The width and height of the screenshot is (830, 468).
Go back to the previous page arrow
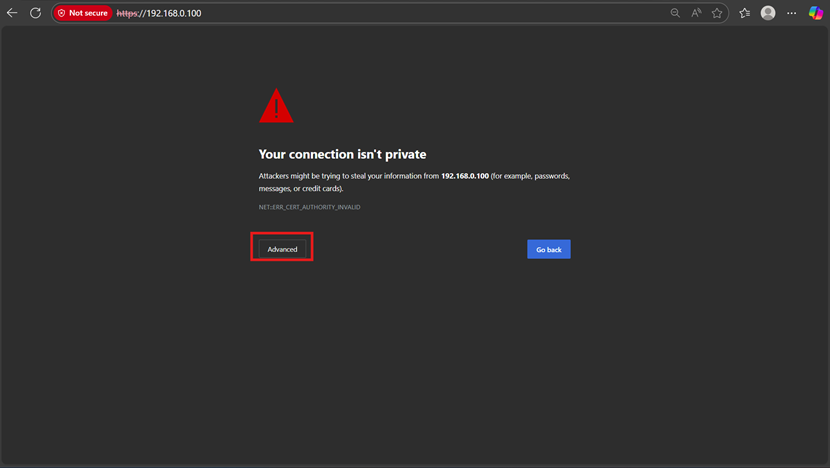12,13
